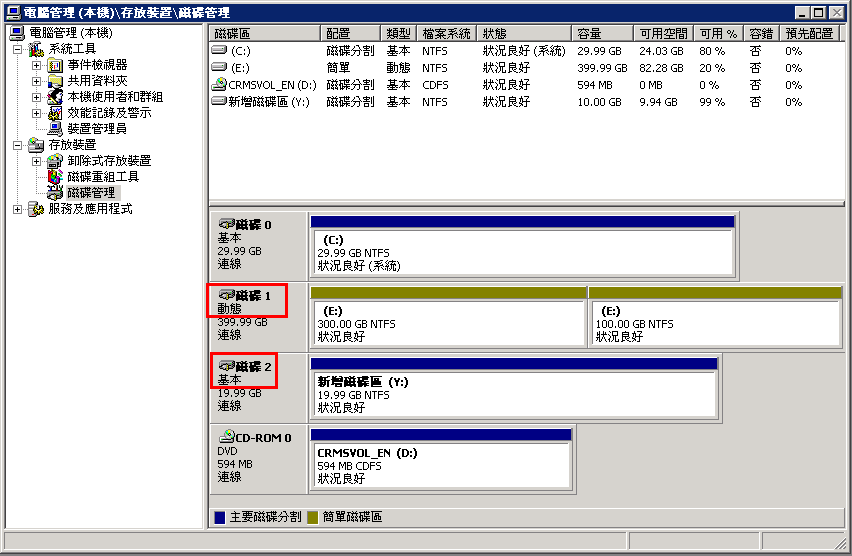Select the (C:) 29.99 GB NTFS partition block
Image resolution: width=852 pixels, height=556 pixels.
tap(523, 253)
